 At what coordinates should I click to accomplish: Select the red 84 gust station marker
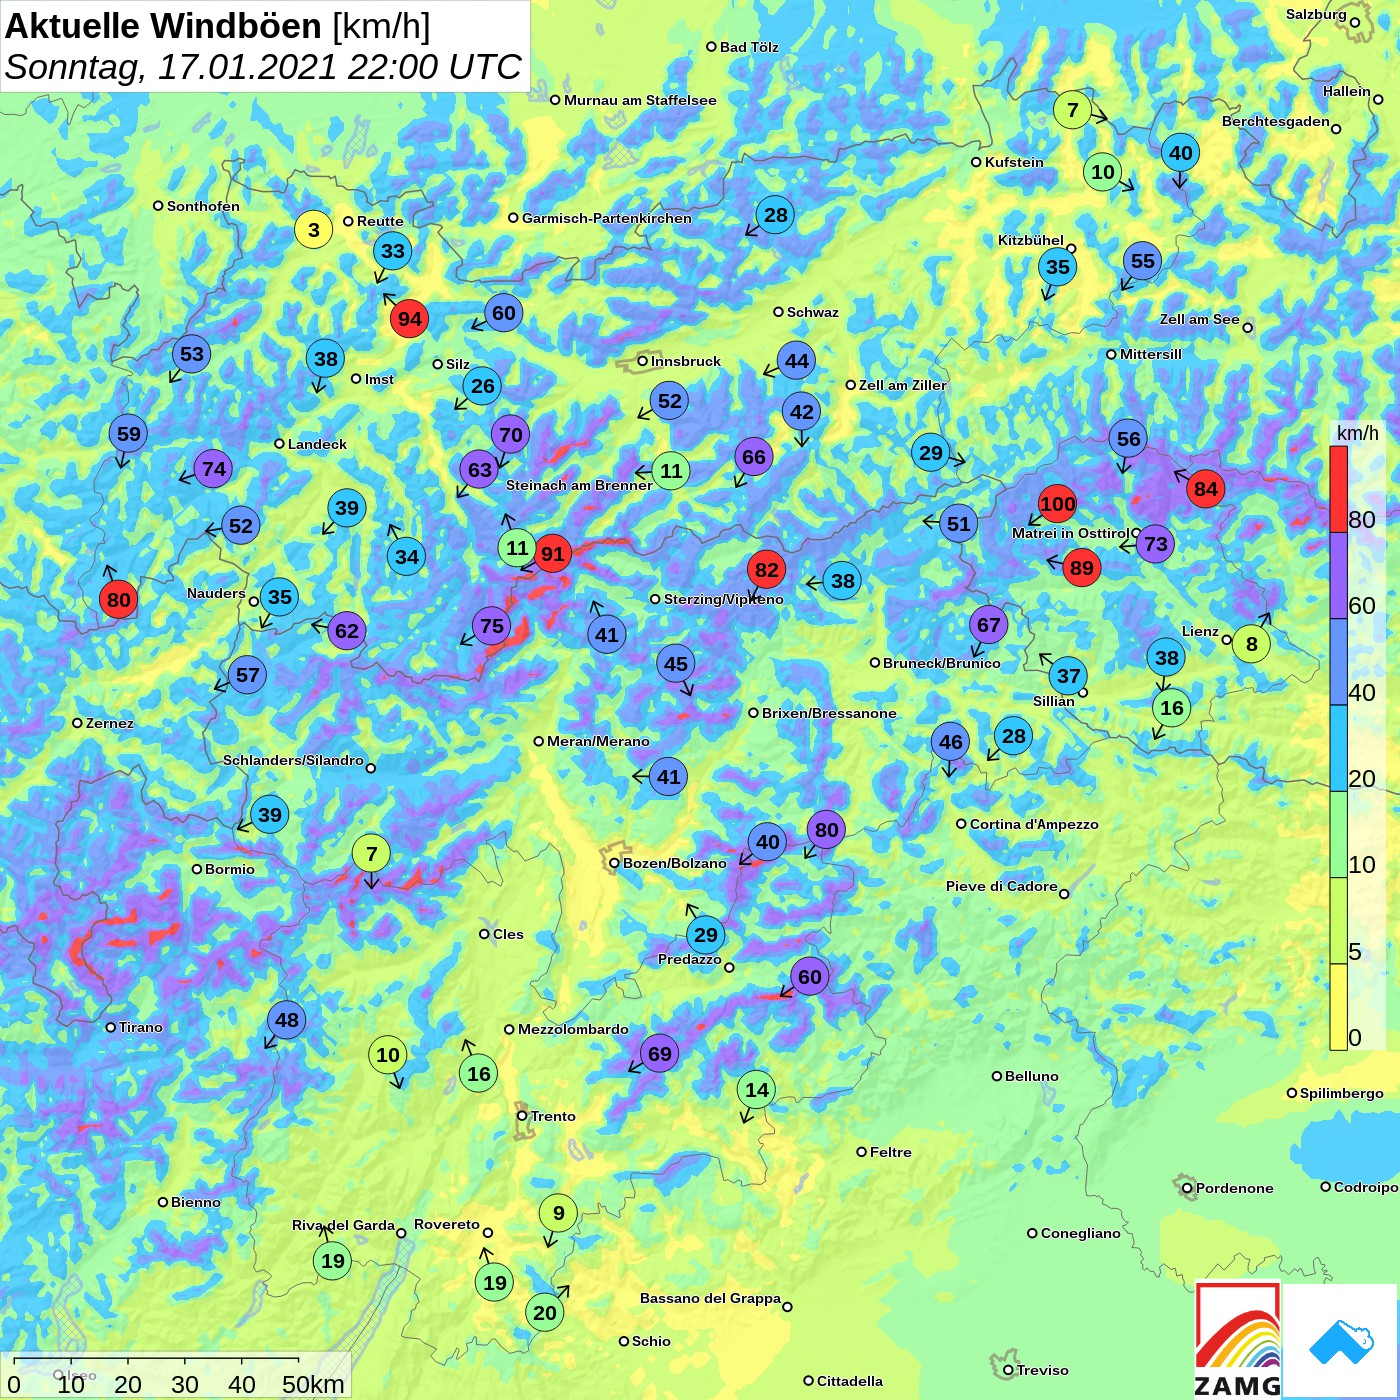click(x=1206, y=489)
